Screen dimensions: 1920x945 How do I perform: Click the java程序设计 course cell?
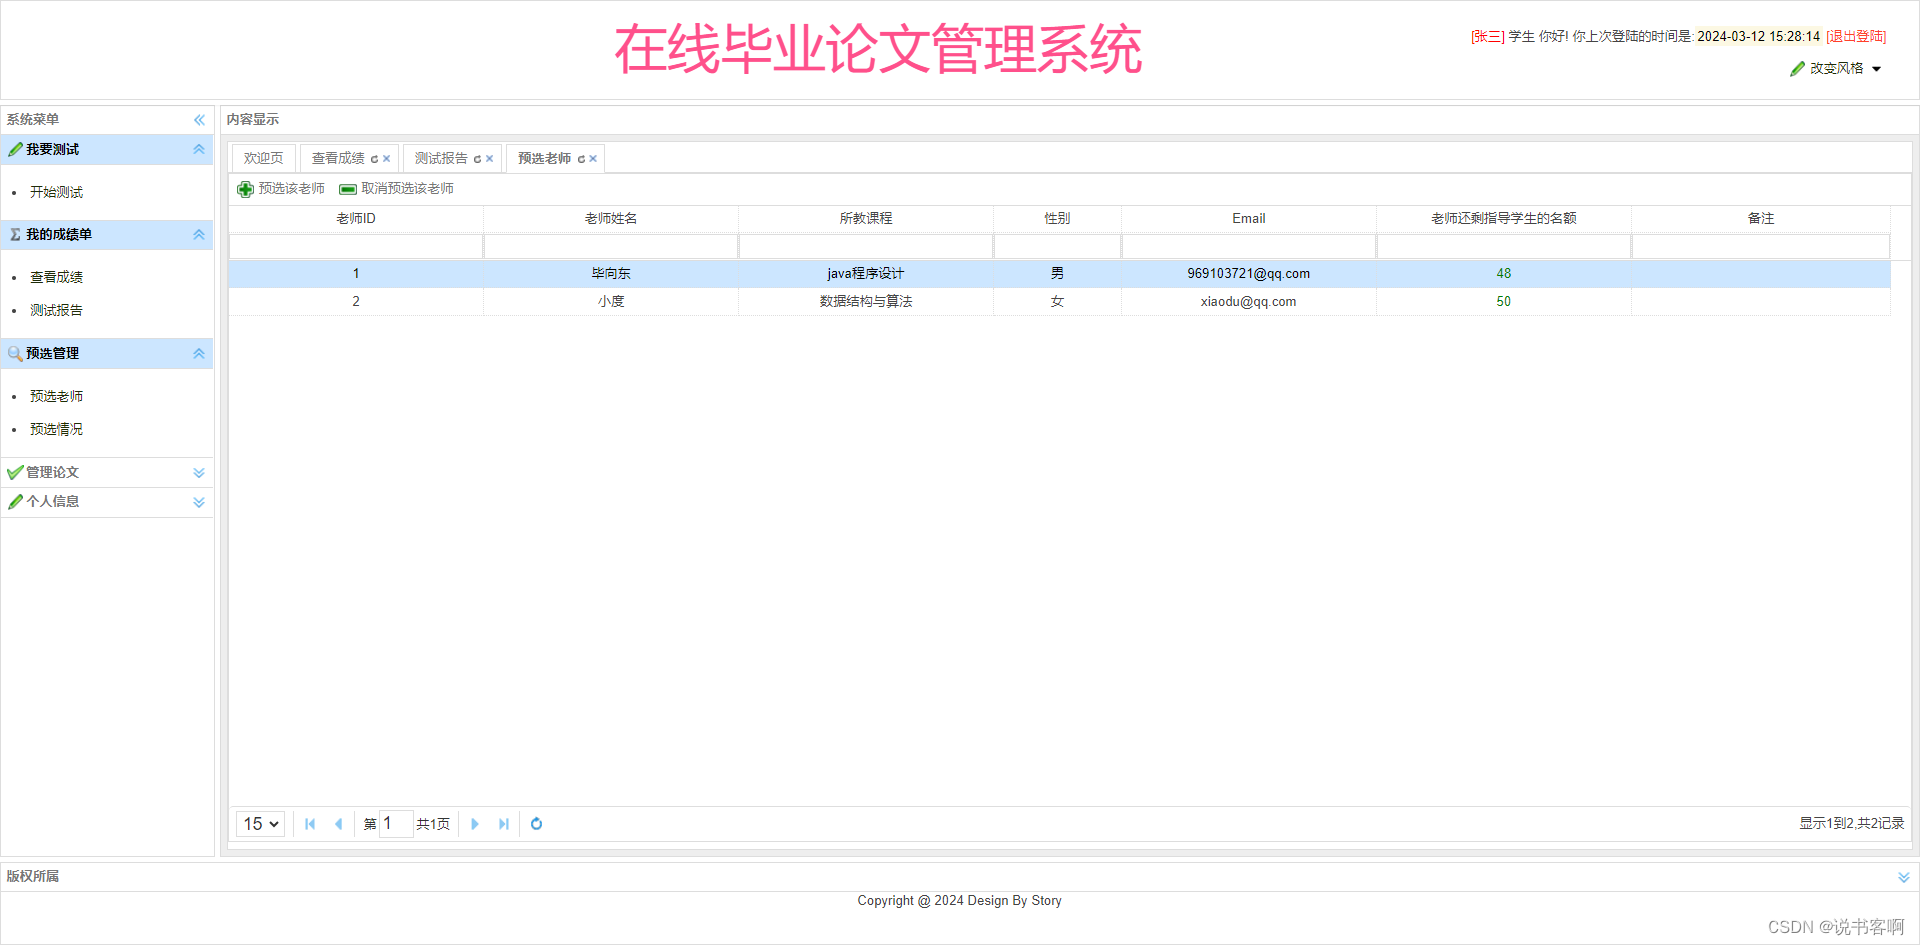pyautogui.click(x=866, y=274)
